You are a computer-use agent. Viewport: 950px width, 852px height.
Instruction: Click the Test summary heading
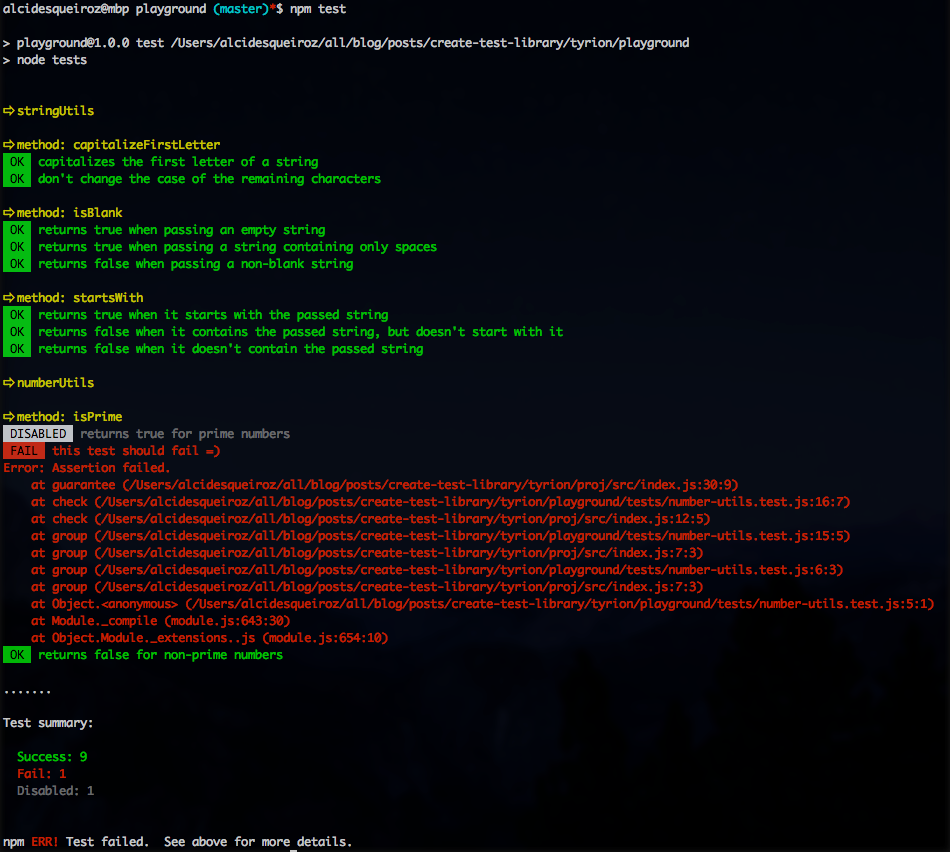coord(48,722)
